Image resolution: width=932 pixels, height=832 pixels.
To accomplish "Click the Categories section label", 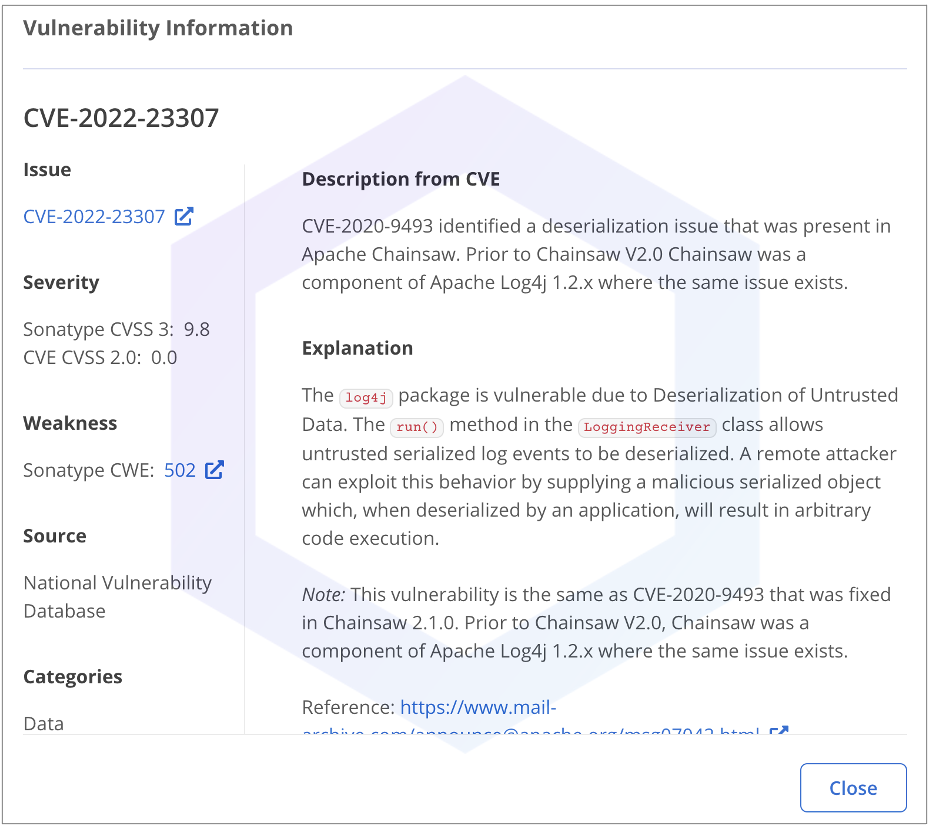I will point(73,677).
